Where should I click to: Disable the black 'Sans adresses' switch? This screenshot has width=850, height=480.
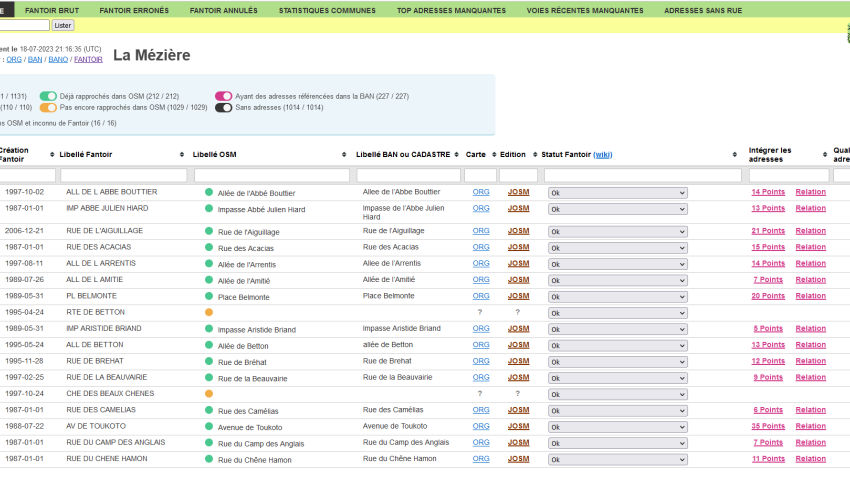point(223,107)
